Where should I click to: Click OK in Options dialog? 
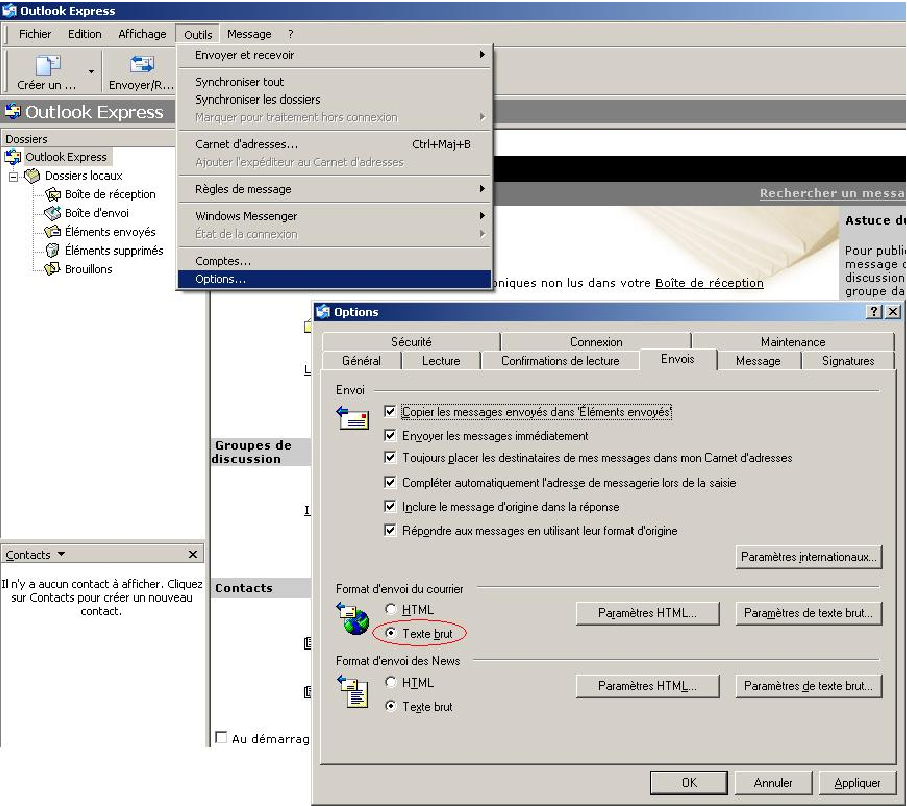(x=689, y=782)
